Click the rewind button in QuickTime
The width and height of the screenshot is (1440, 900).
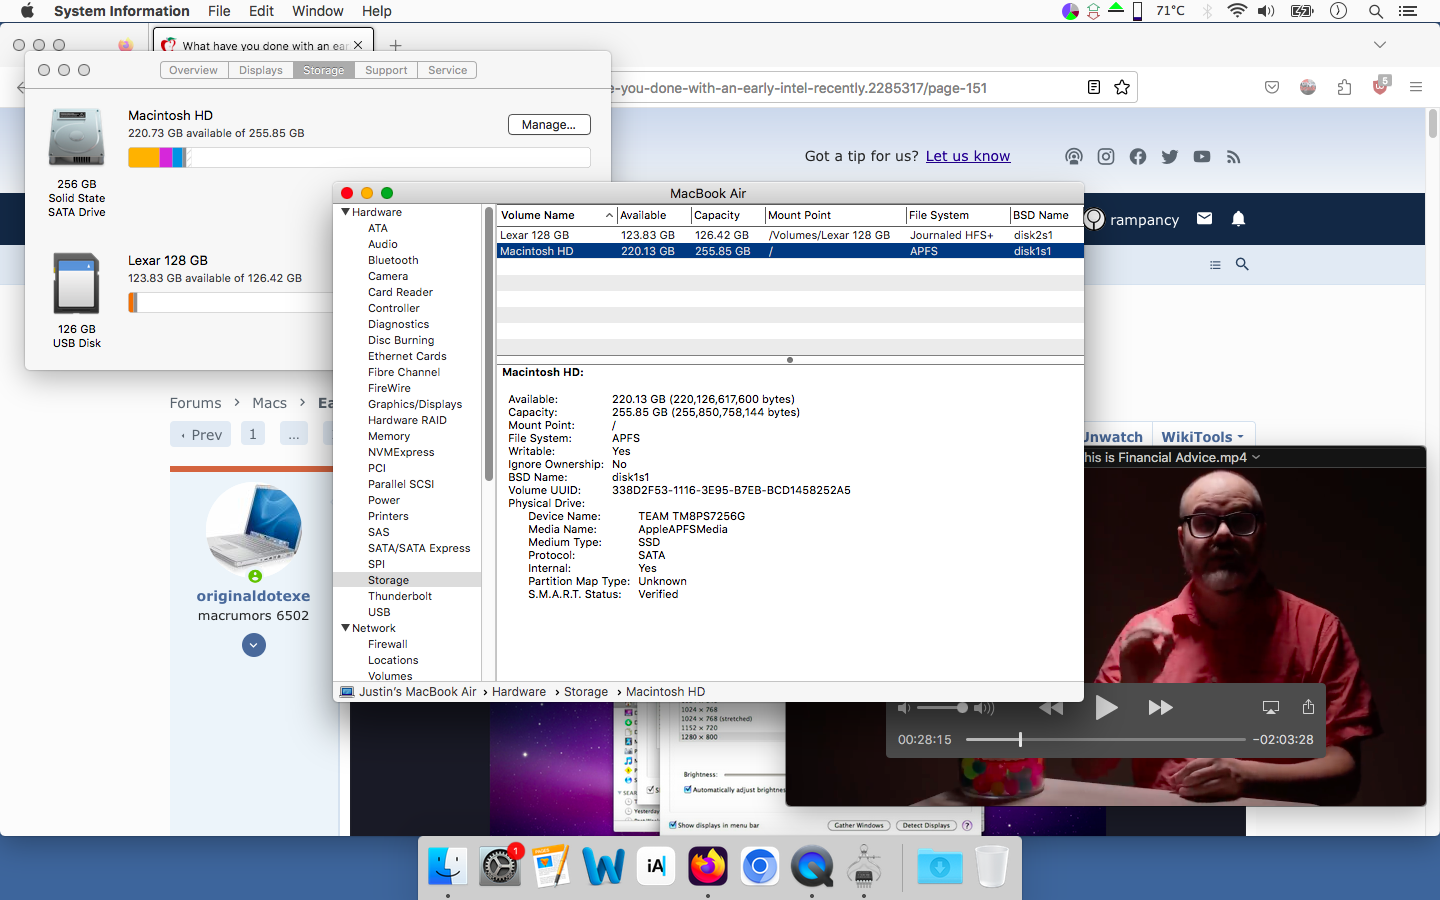(1051, 707)
